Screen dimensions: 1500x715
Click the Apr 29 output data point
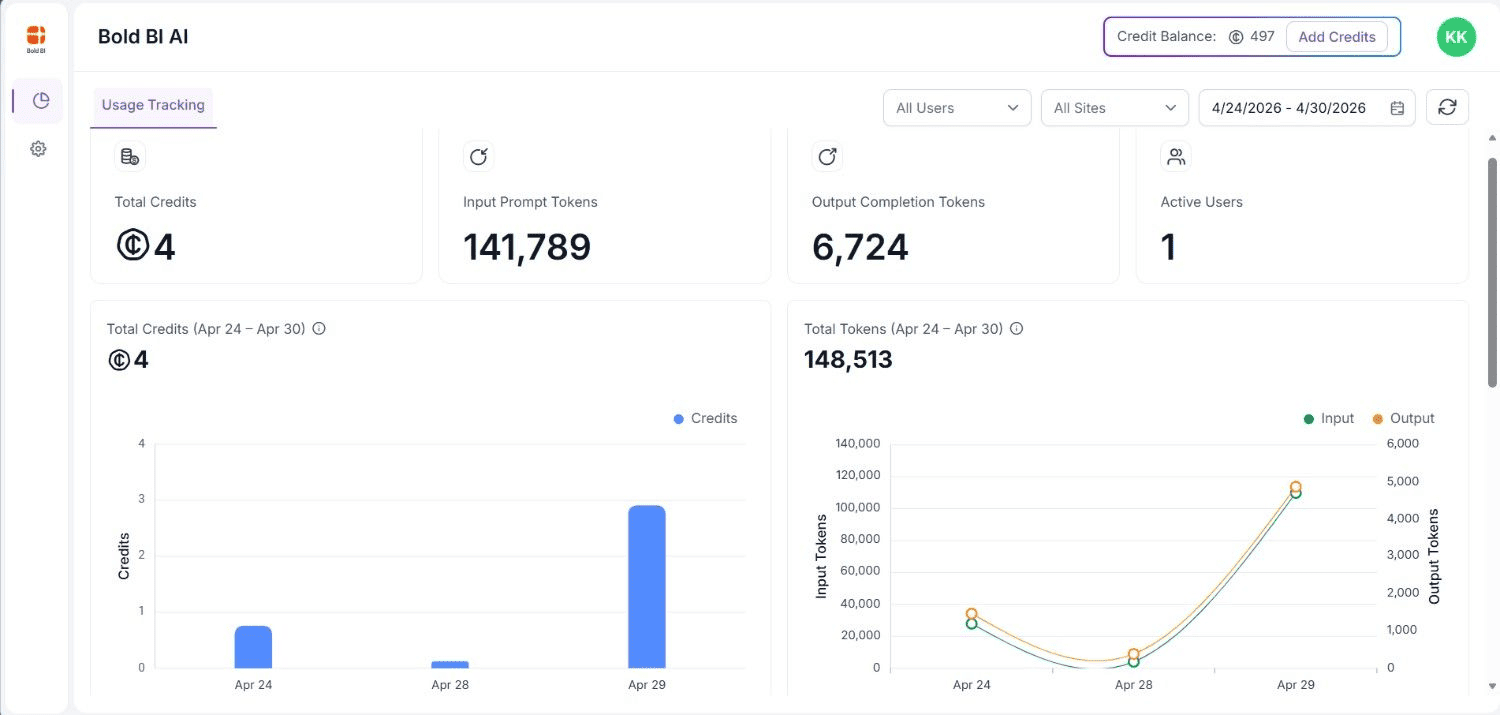[x=1295, y=487]
